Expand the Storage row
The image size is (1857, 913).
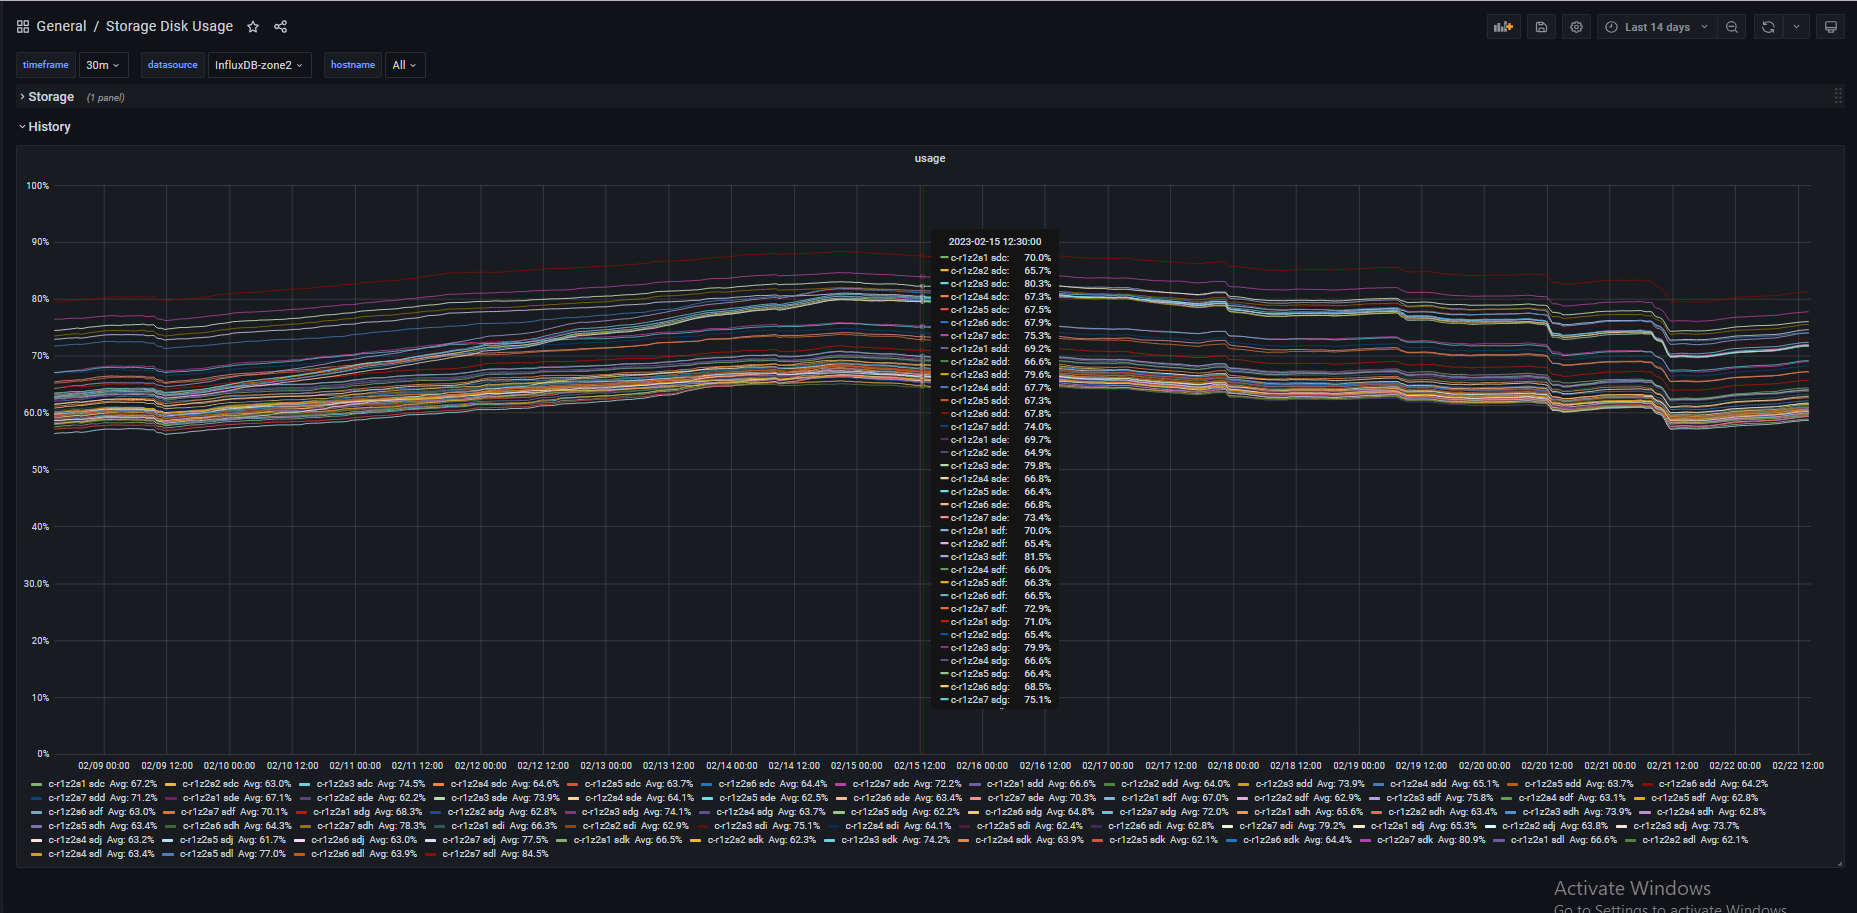coord(50,97)
